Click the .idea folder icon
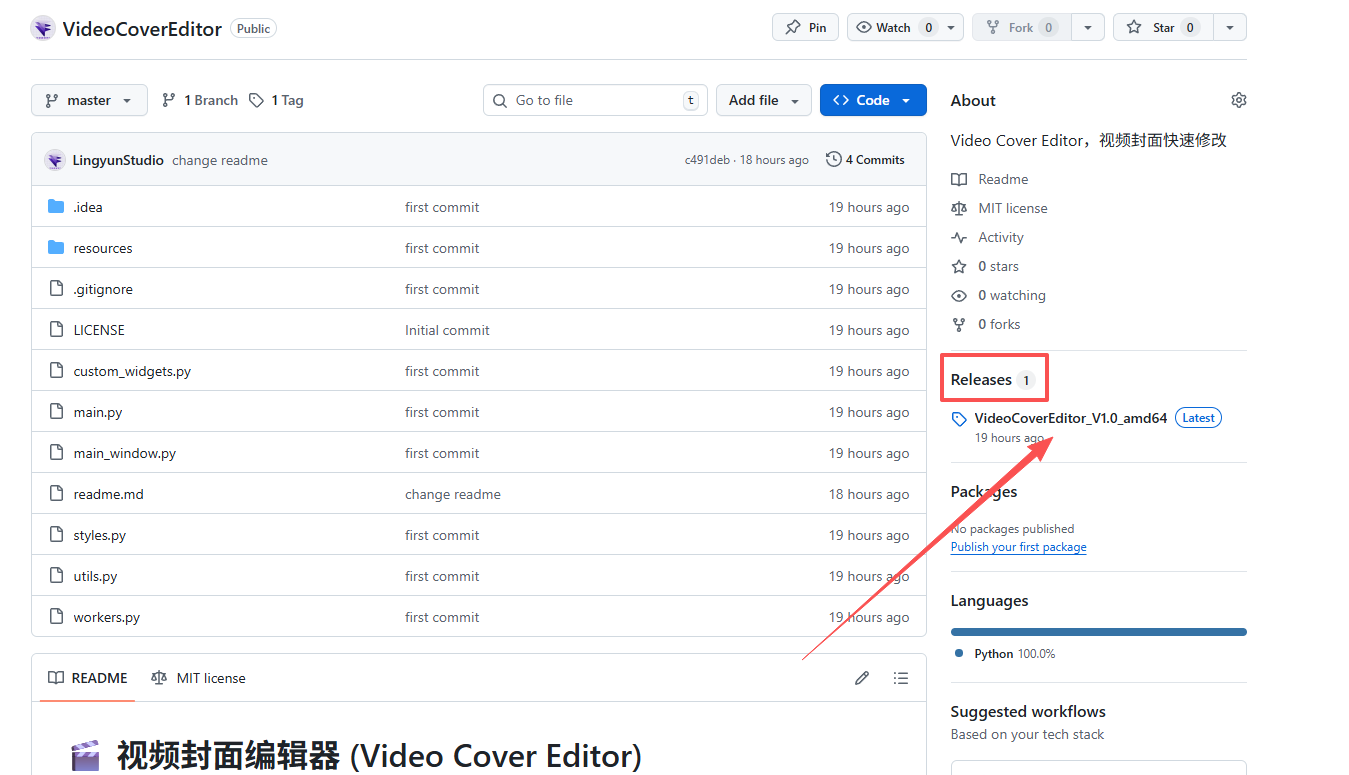The image size is (1349, 775). click(x=56, y=207)
